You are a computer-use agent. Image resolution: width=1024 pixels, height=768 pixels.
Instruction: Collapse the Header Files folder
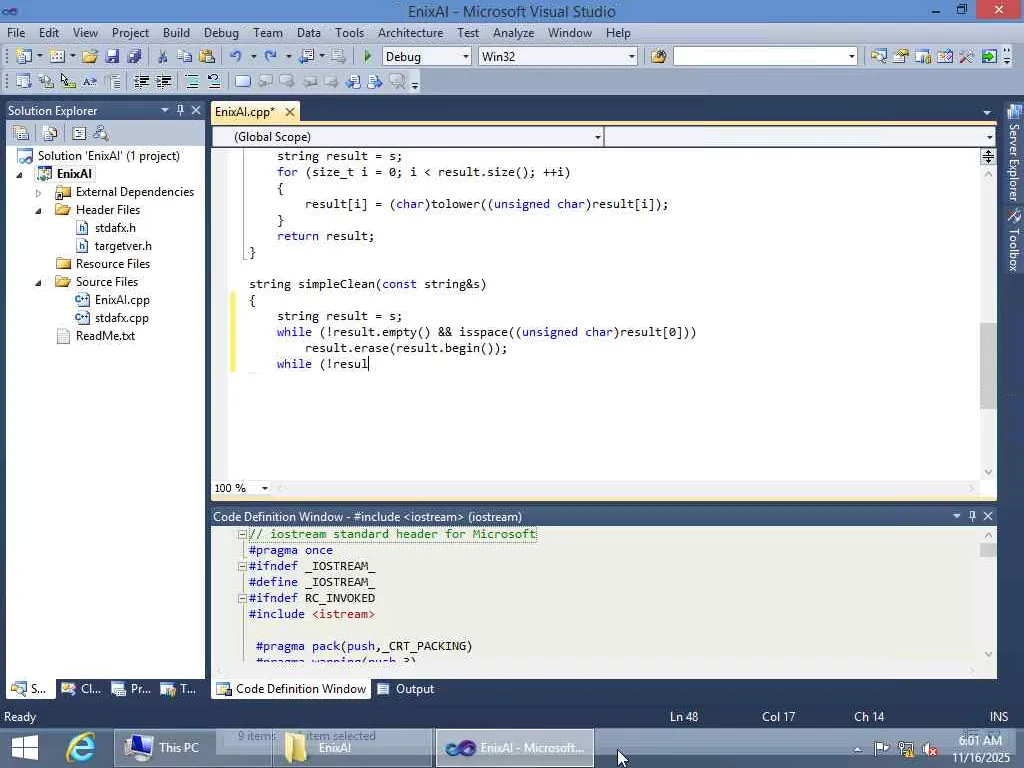tap(39, 211)
